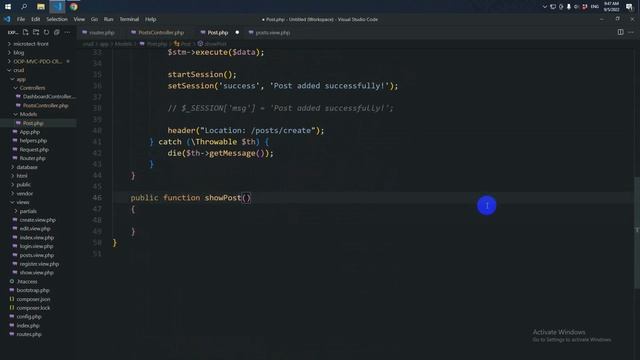Open Windows search from the taskbar
Image resolution: width=640 pixels, height=360 pixels.
(24, 7)
